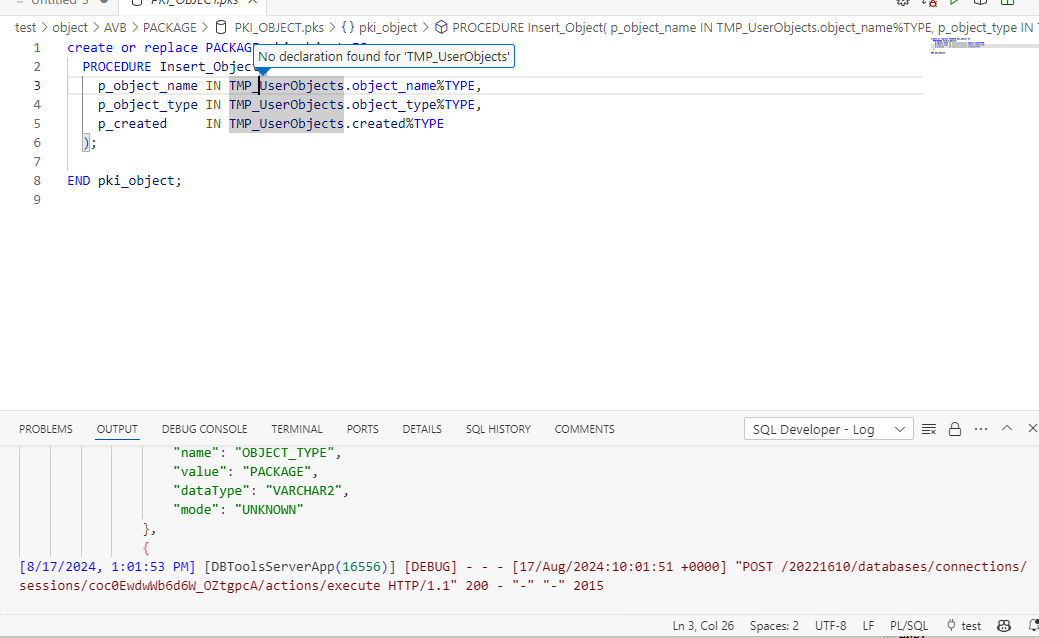
Task: Toggle lock scrolling in the Output panel
Action: pos(955,428)
